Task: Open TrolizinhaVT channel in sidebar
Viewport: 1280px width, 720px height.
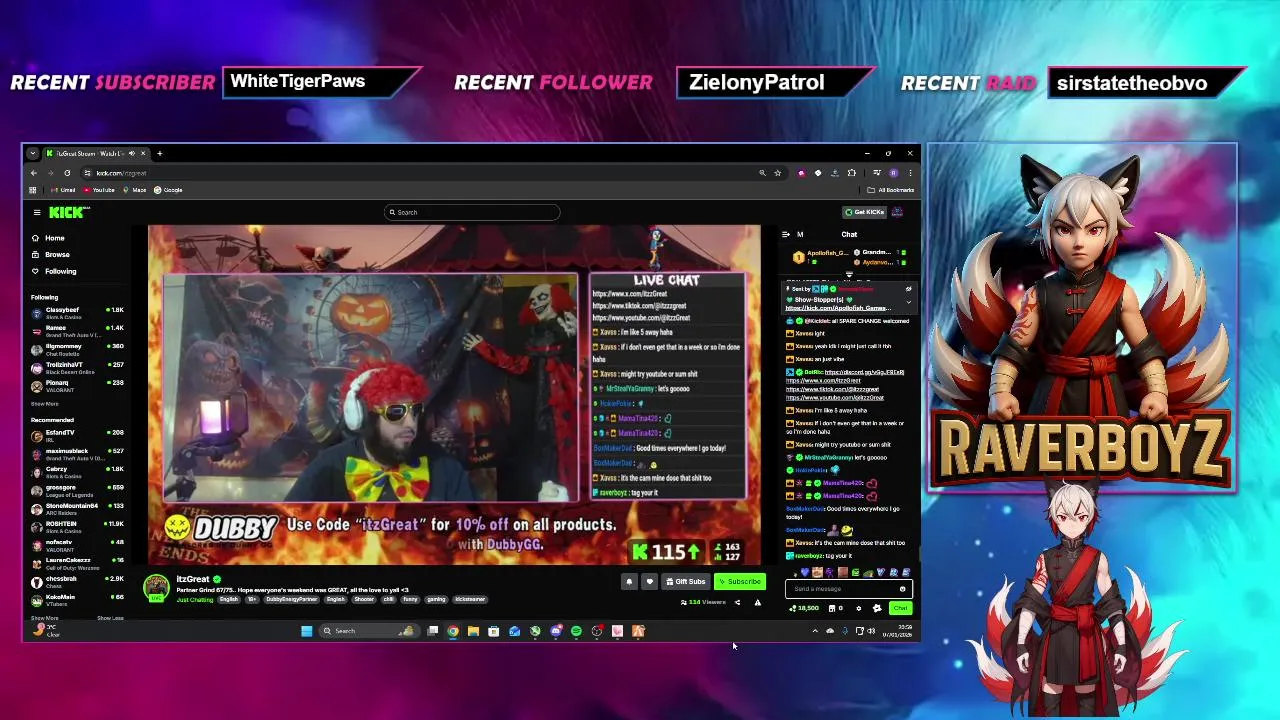Action: 78,368
